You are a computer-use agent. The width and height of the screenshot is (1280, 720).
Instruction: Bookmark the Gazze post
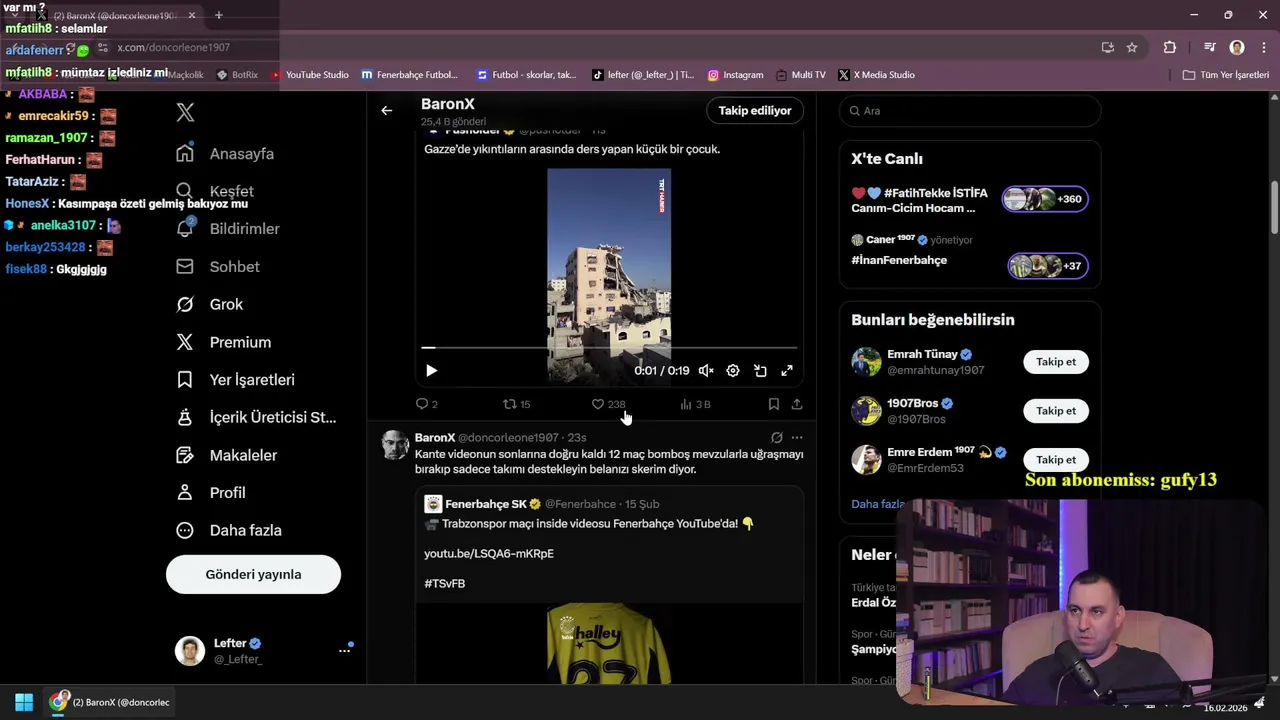pos(773,404)
